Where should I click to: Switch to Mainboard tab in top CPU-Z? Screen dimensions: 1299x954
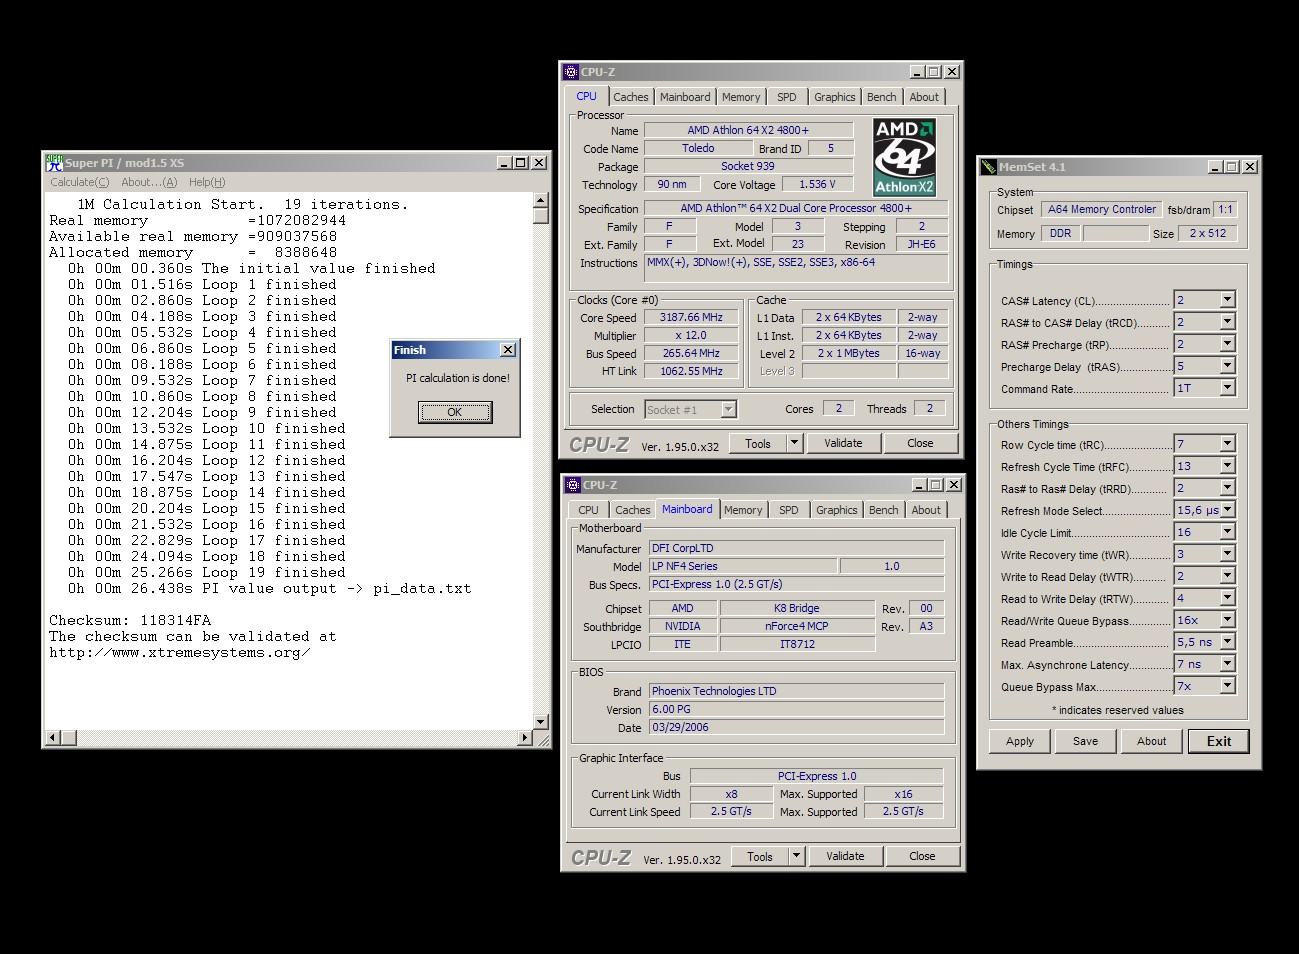point(685,97)
